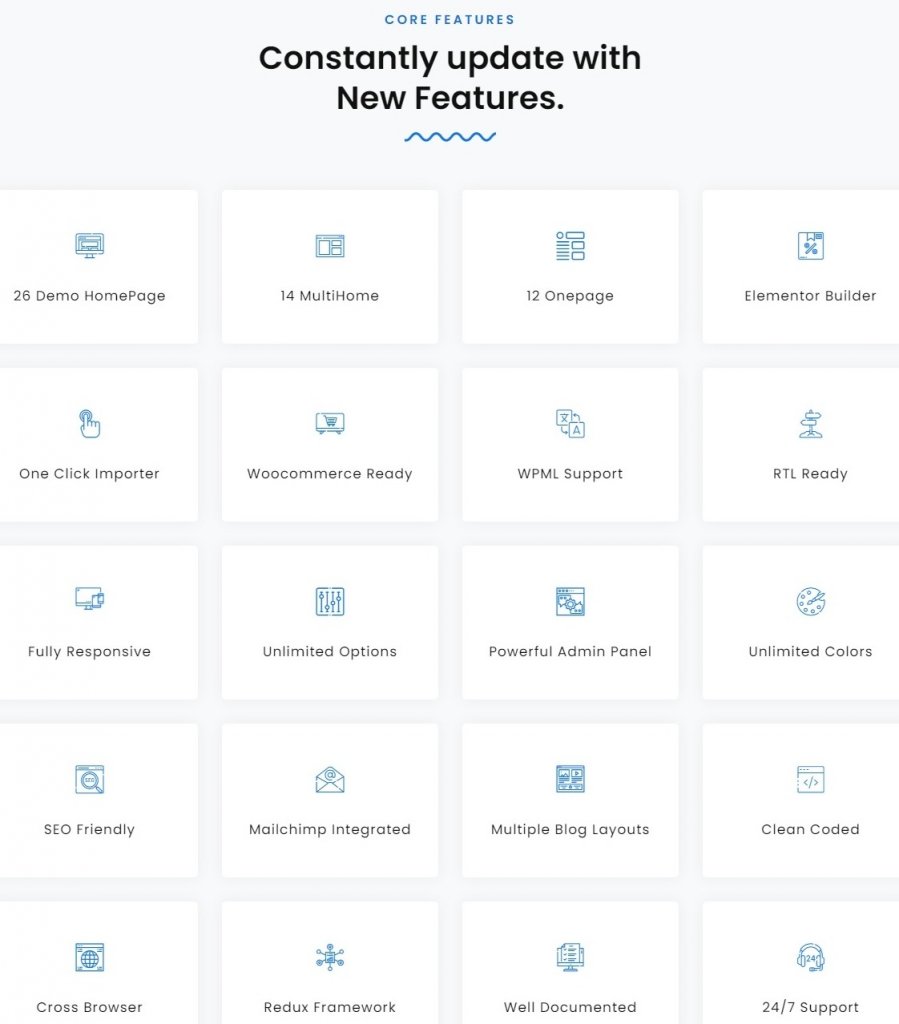Select the "Elementor Builder" label

[810, 296]
